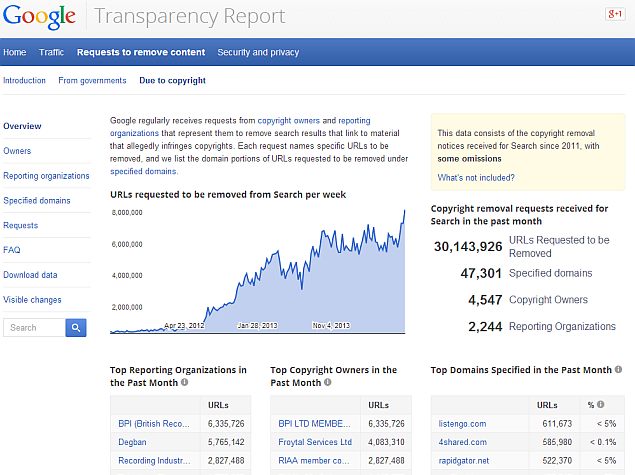Image resolution: width=635 pixels, height=475 pixels.
Task: Click the Transparency Report title
Action: pyautogui.click(x=190, y=17)
